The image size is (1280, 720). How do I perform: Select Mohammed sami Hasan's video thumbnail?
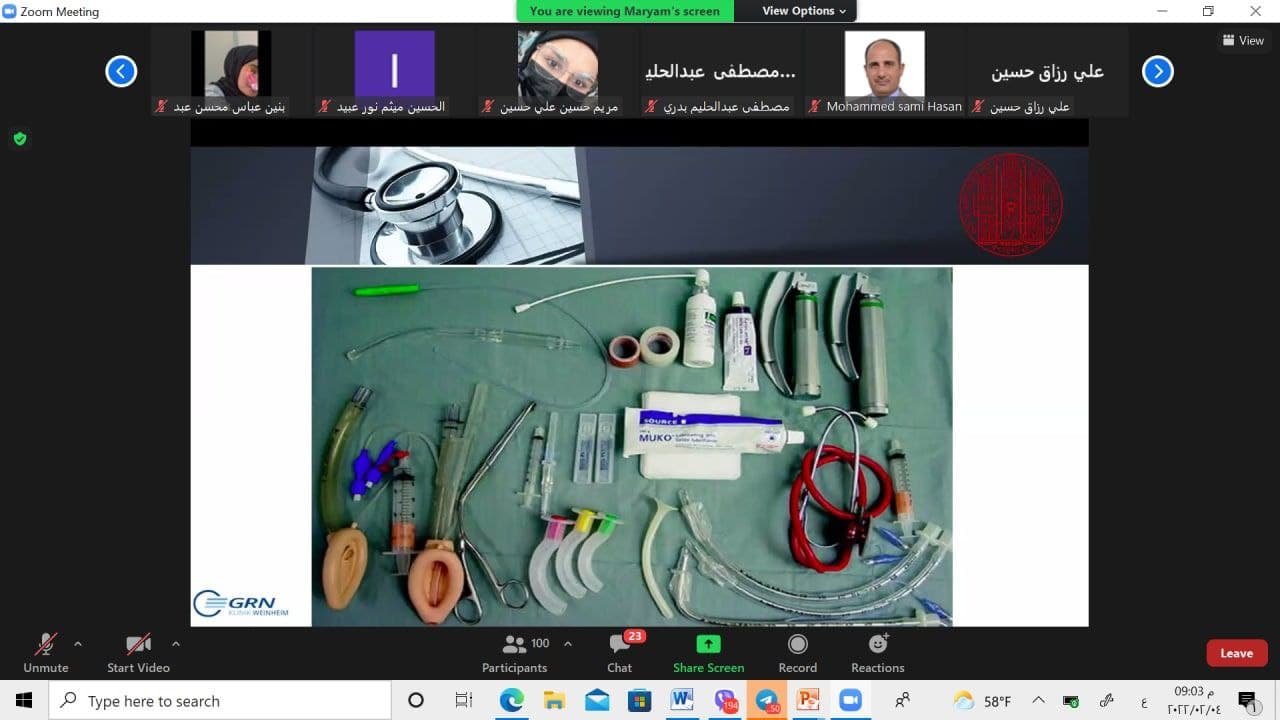pos(884,72)
